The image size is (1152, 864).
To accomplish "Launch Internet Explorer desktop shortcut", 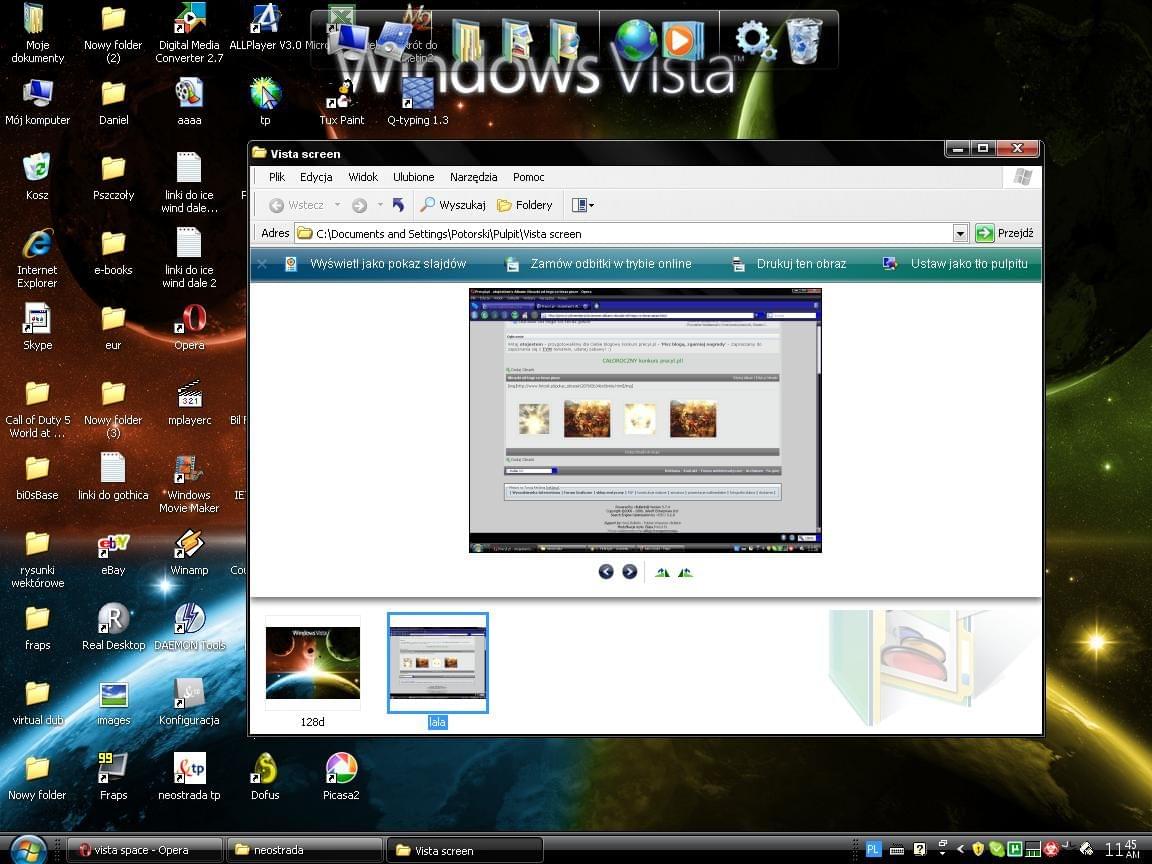I will [x=37, y=259].
